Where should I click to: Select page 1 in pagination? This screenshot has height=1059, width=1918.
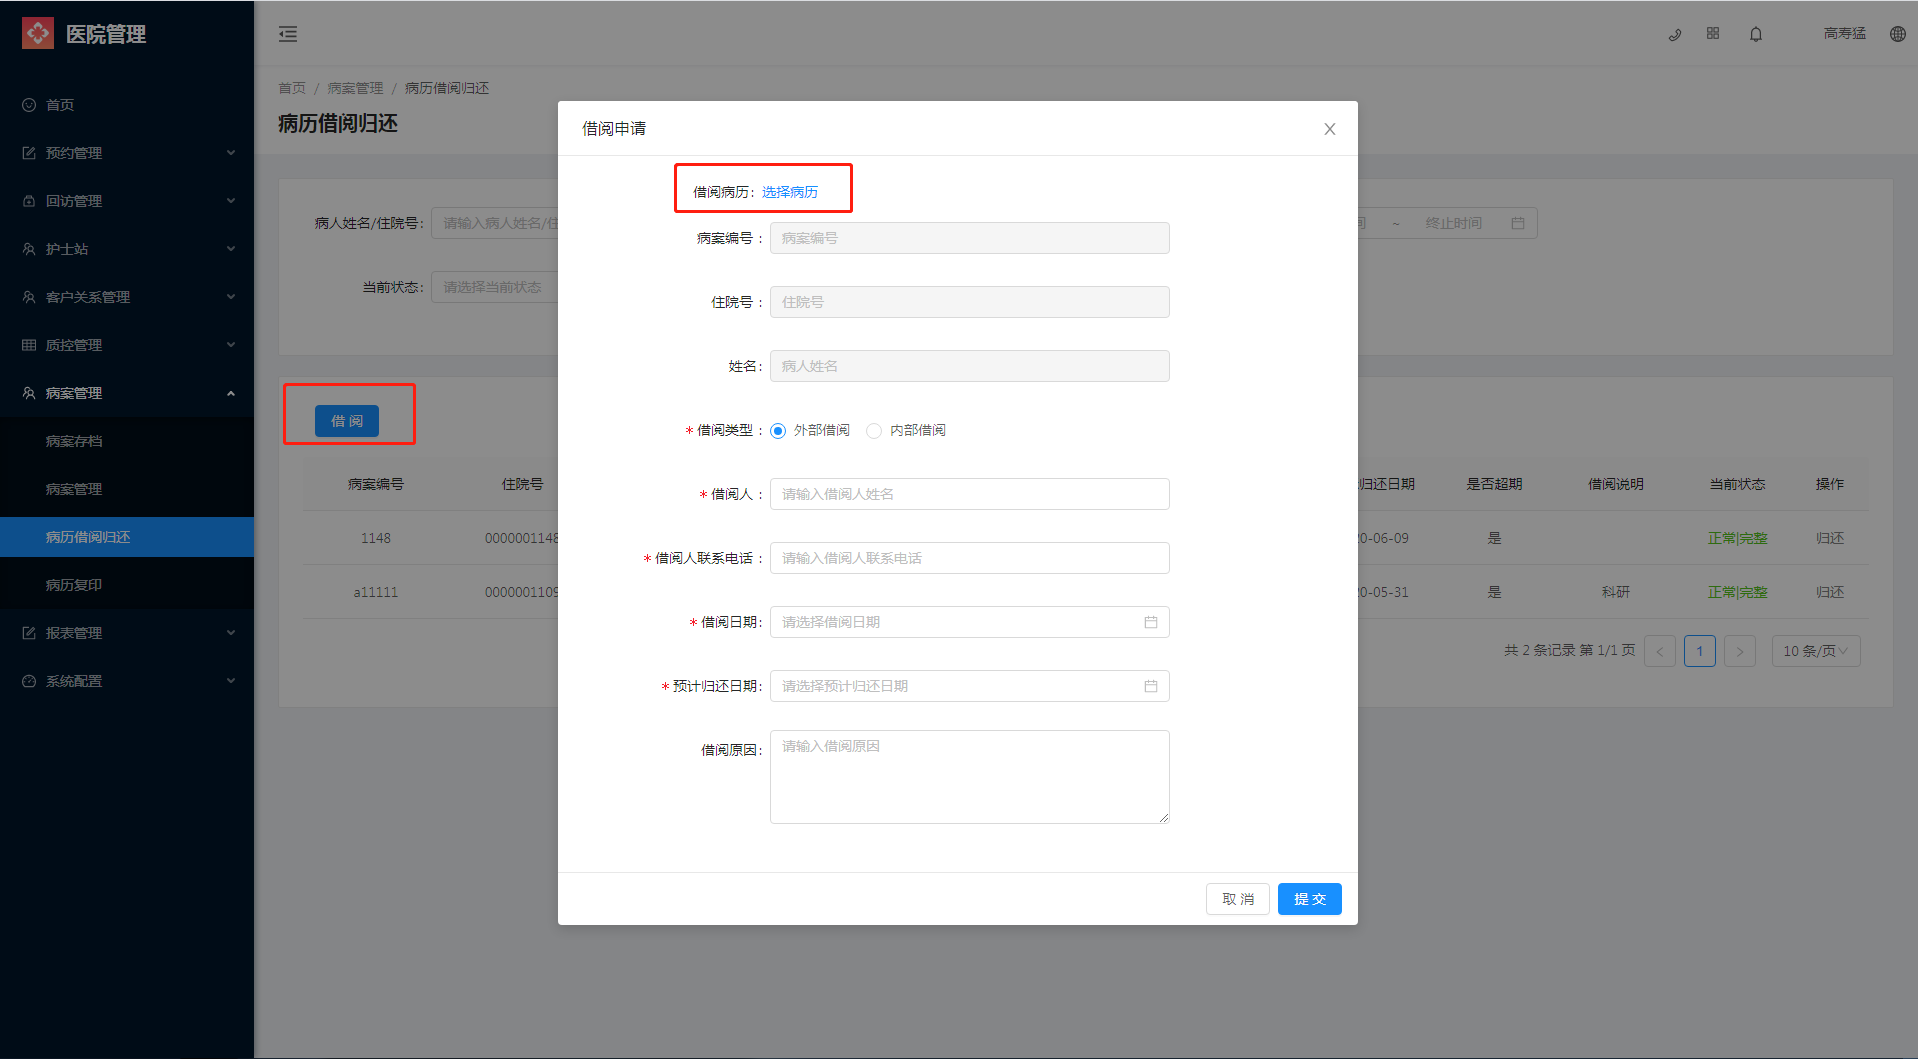pyautogui.click(x=1700, y=651)
